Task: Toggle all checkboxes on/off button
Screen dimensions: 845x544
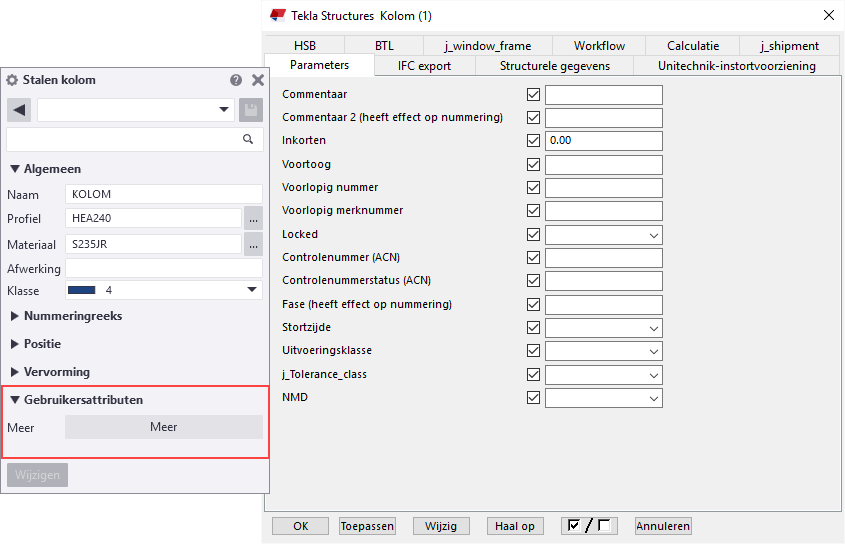Action: click(589, 526)
